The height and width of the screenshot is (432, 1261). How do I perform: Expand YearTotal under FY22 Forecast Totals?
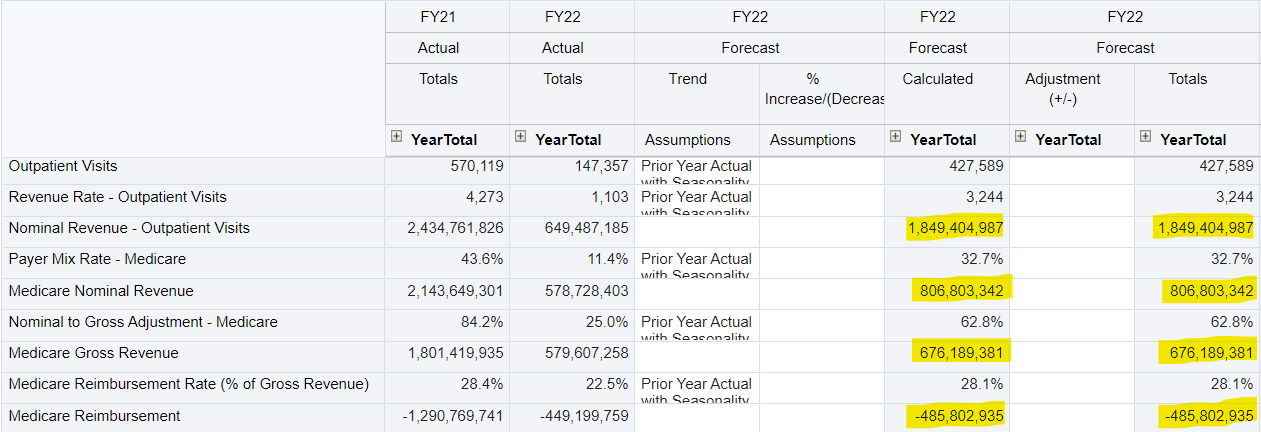[1146, 138]
